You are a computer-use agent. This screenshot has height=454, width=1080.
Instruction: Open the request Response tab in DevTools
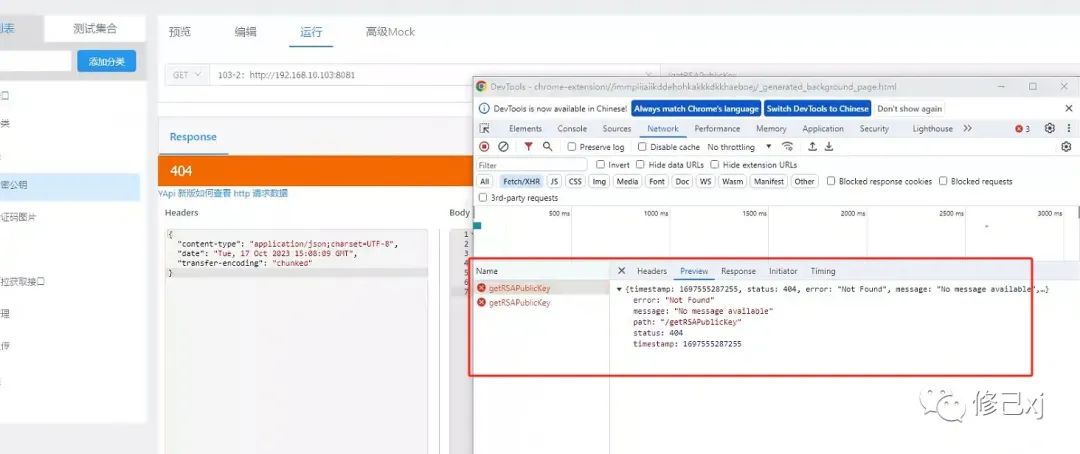pos(738,271)
